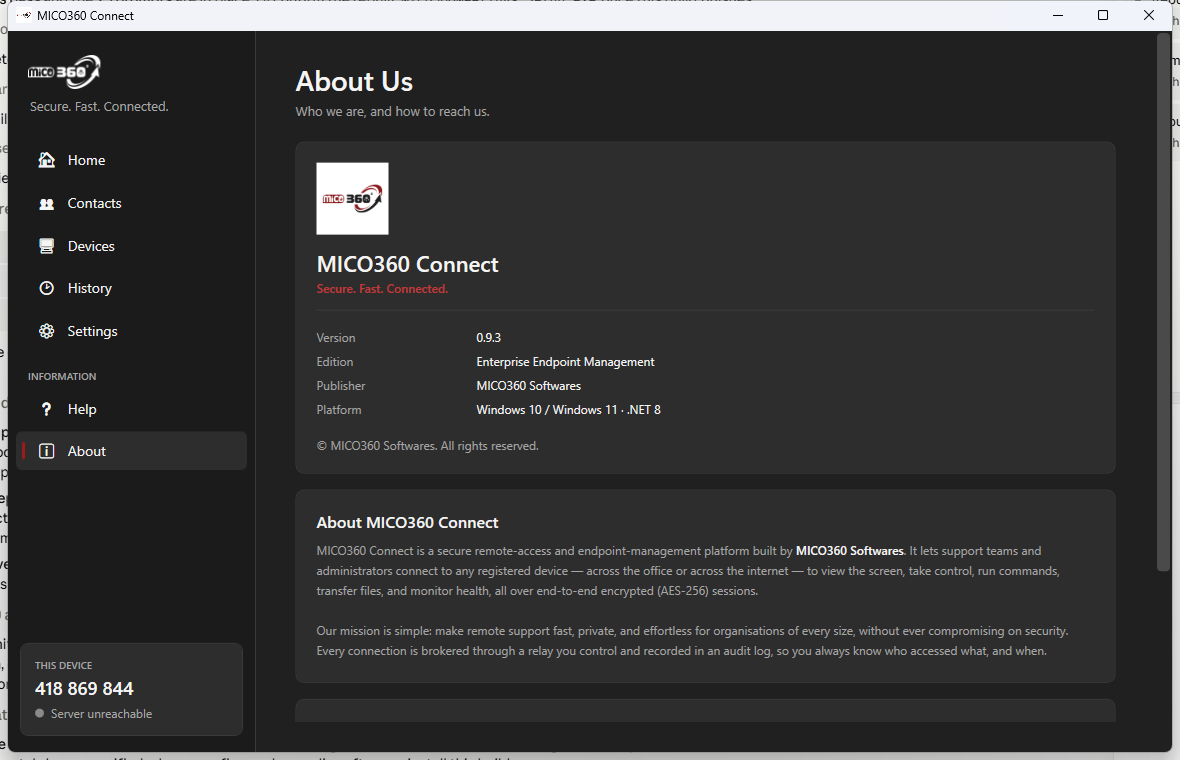Click the THIS DEVICE label
This screenshot has width=1180, height=760.
(63, 665)
